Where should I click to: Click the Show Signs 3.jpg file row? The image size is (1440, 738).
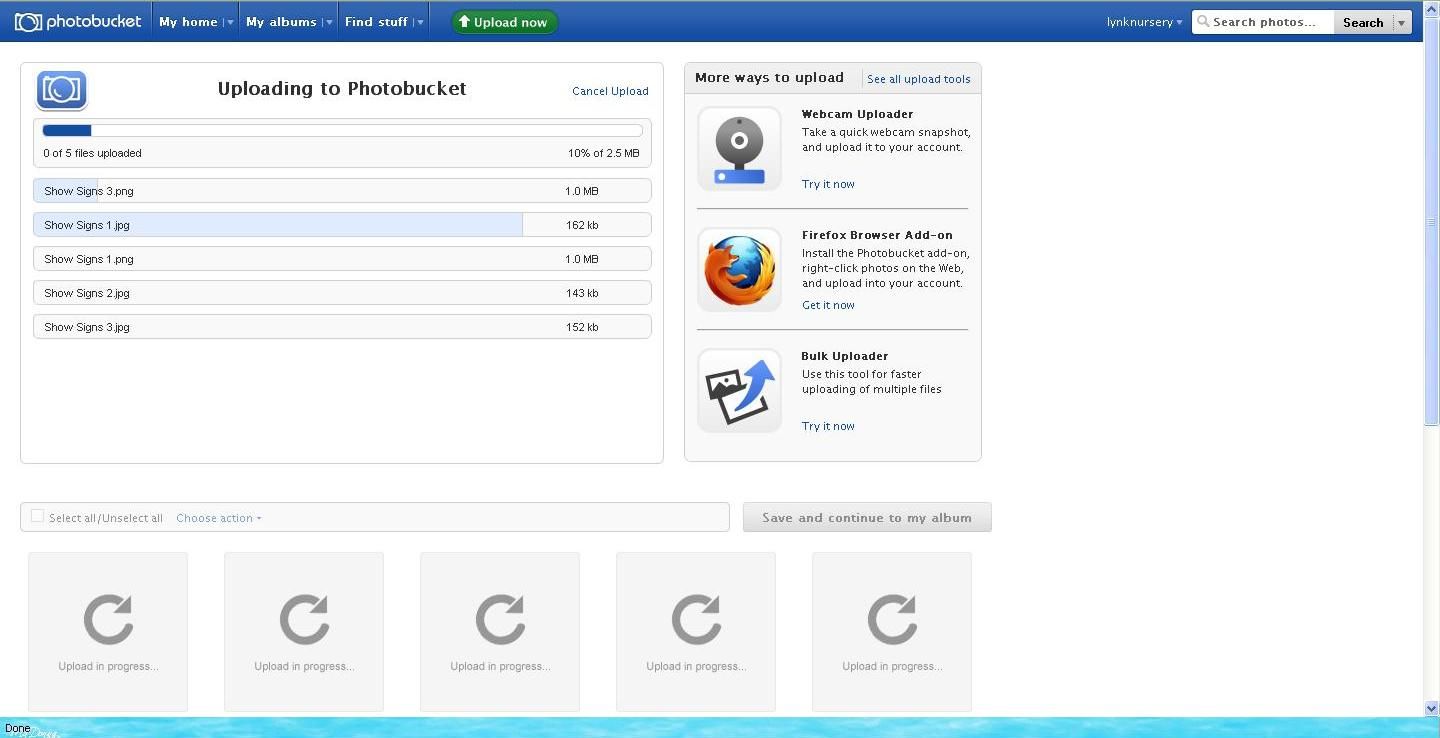pyautogui.click(x=342, y=326)
